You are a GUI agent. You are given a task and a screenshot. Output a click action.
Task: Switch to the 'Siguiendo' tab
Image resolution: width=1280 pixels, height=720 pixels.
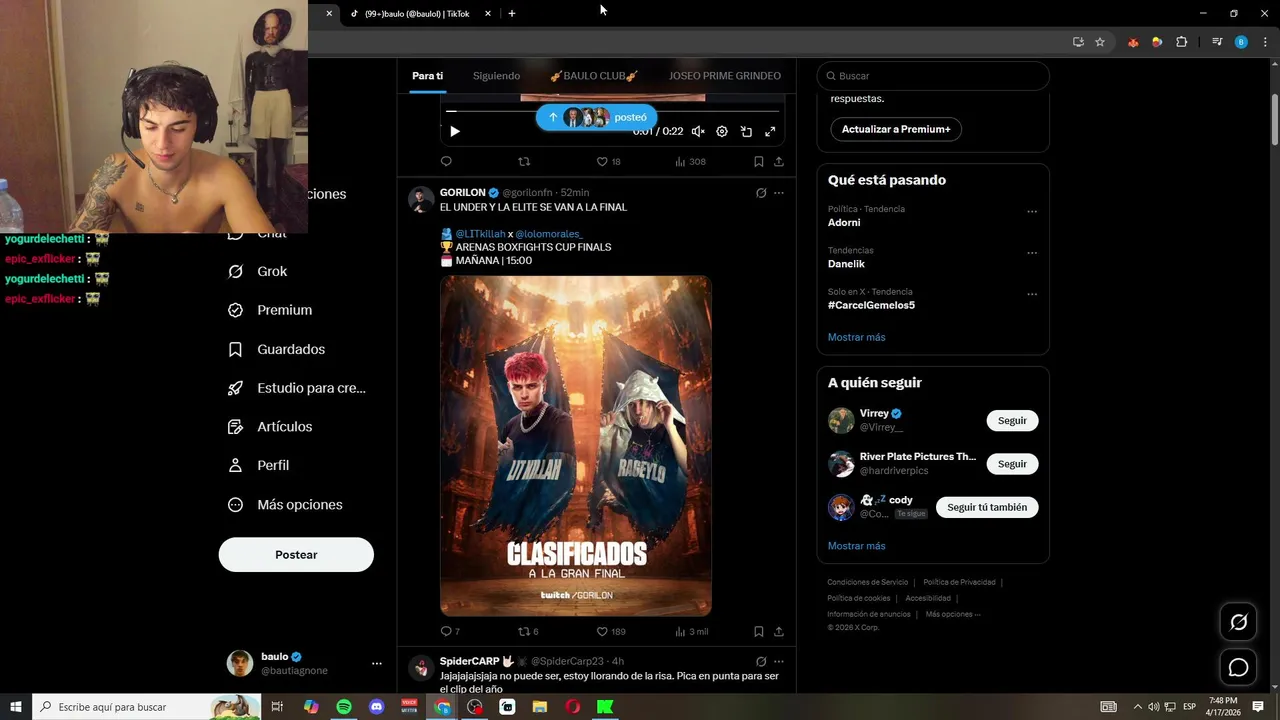[497, 76]
